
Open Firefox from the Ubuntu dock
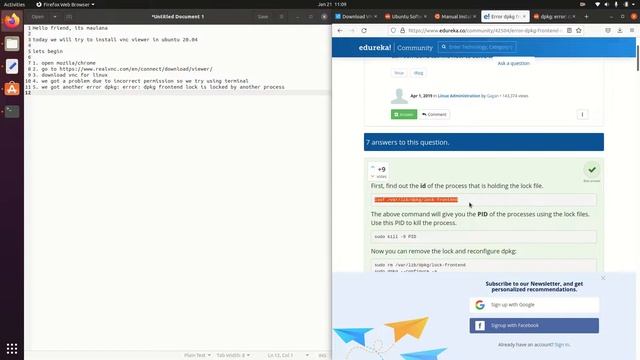12,20
